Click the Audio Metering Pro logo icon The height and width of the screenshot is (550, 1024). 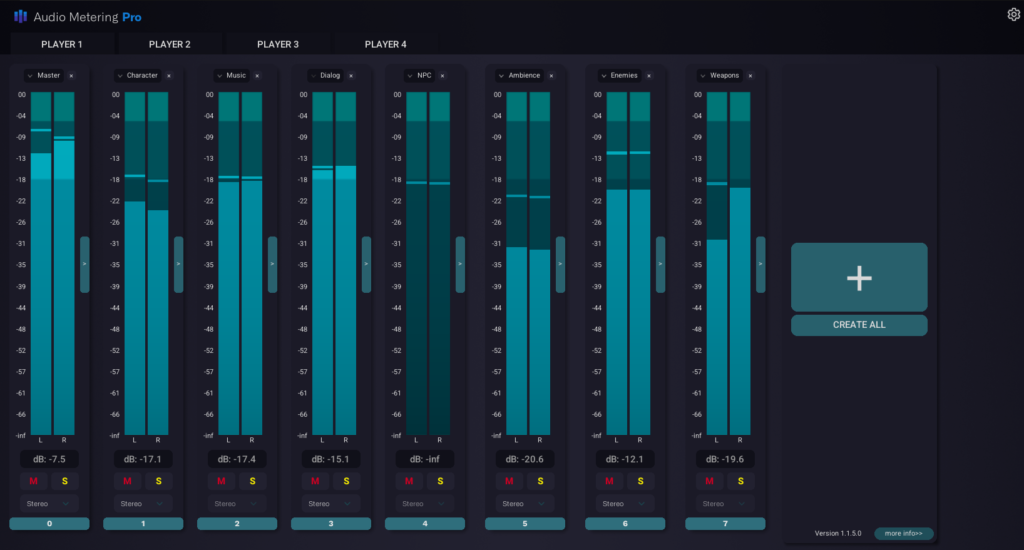coord(20,17)
